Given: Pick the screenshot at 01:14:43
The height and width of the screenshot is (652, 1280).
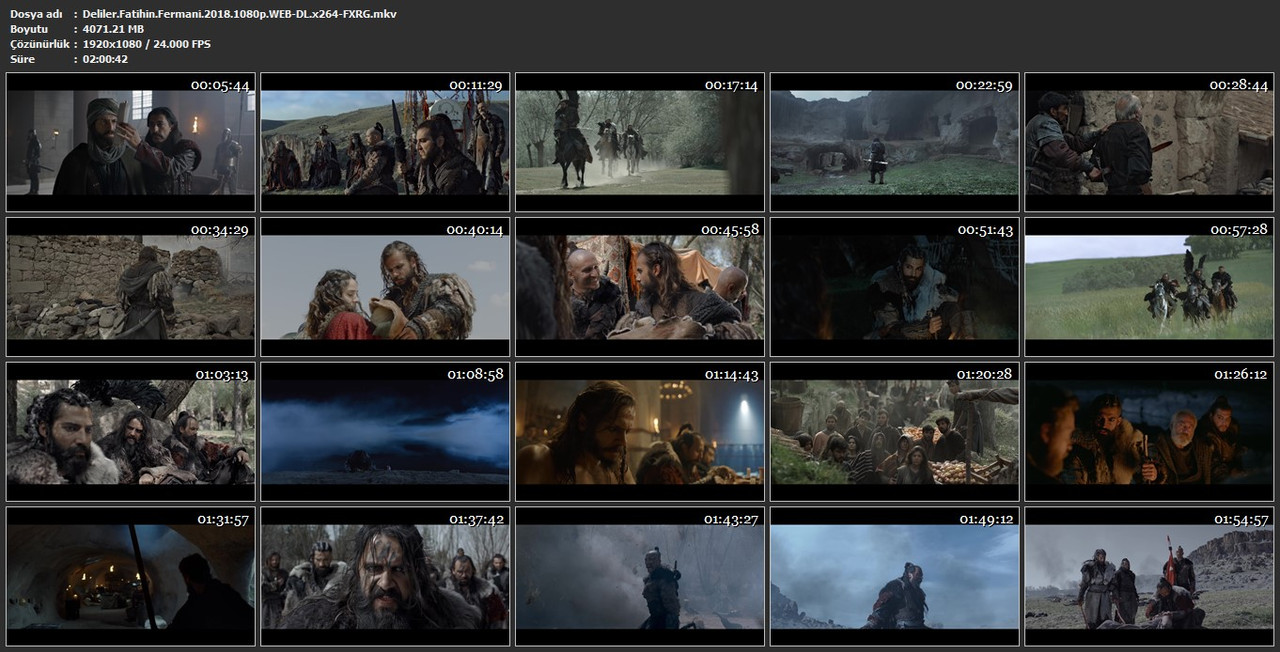Looking at the screenshot, I should (640, 432).
